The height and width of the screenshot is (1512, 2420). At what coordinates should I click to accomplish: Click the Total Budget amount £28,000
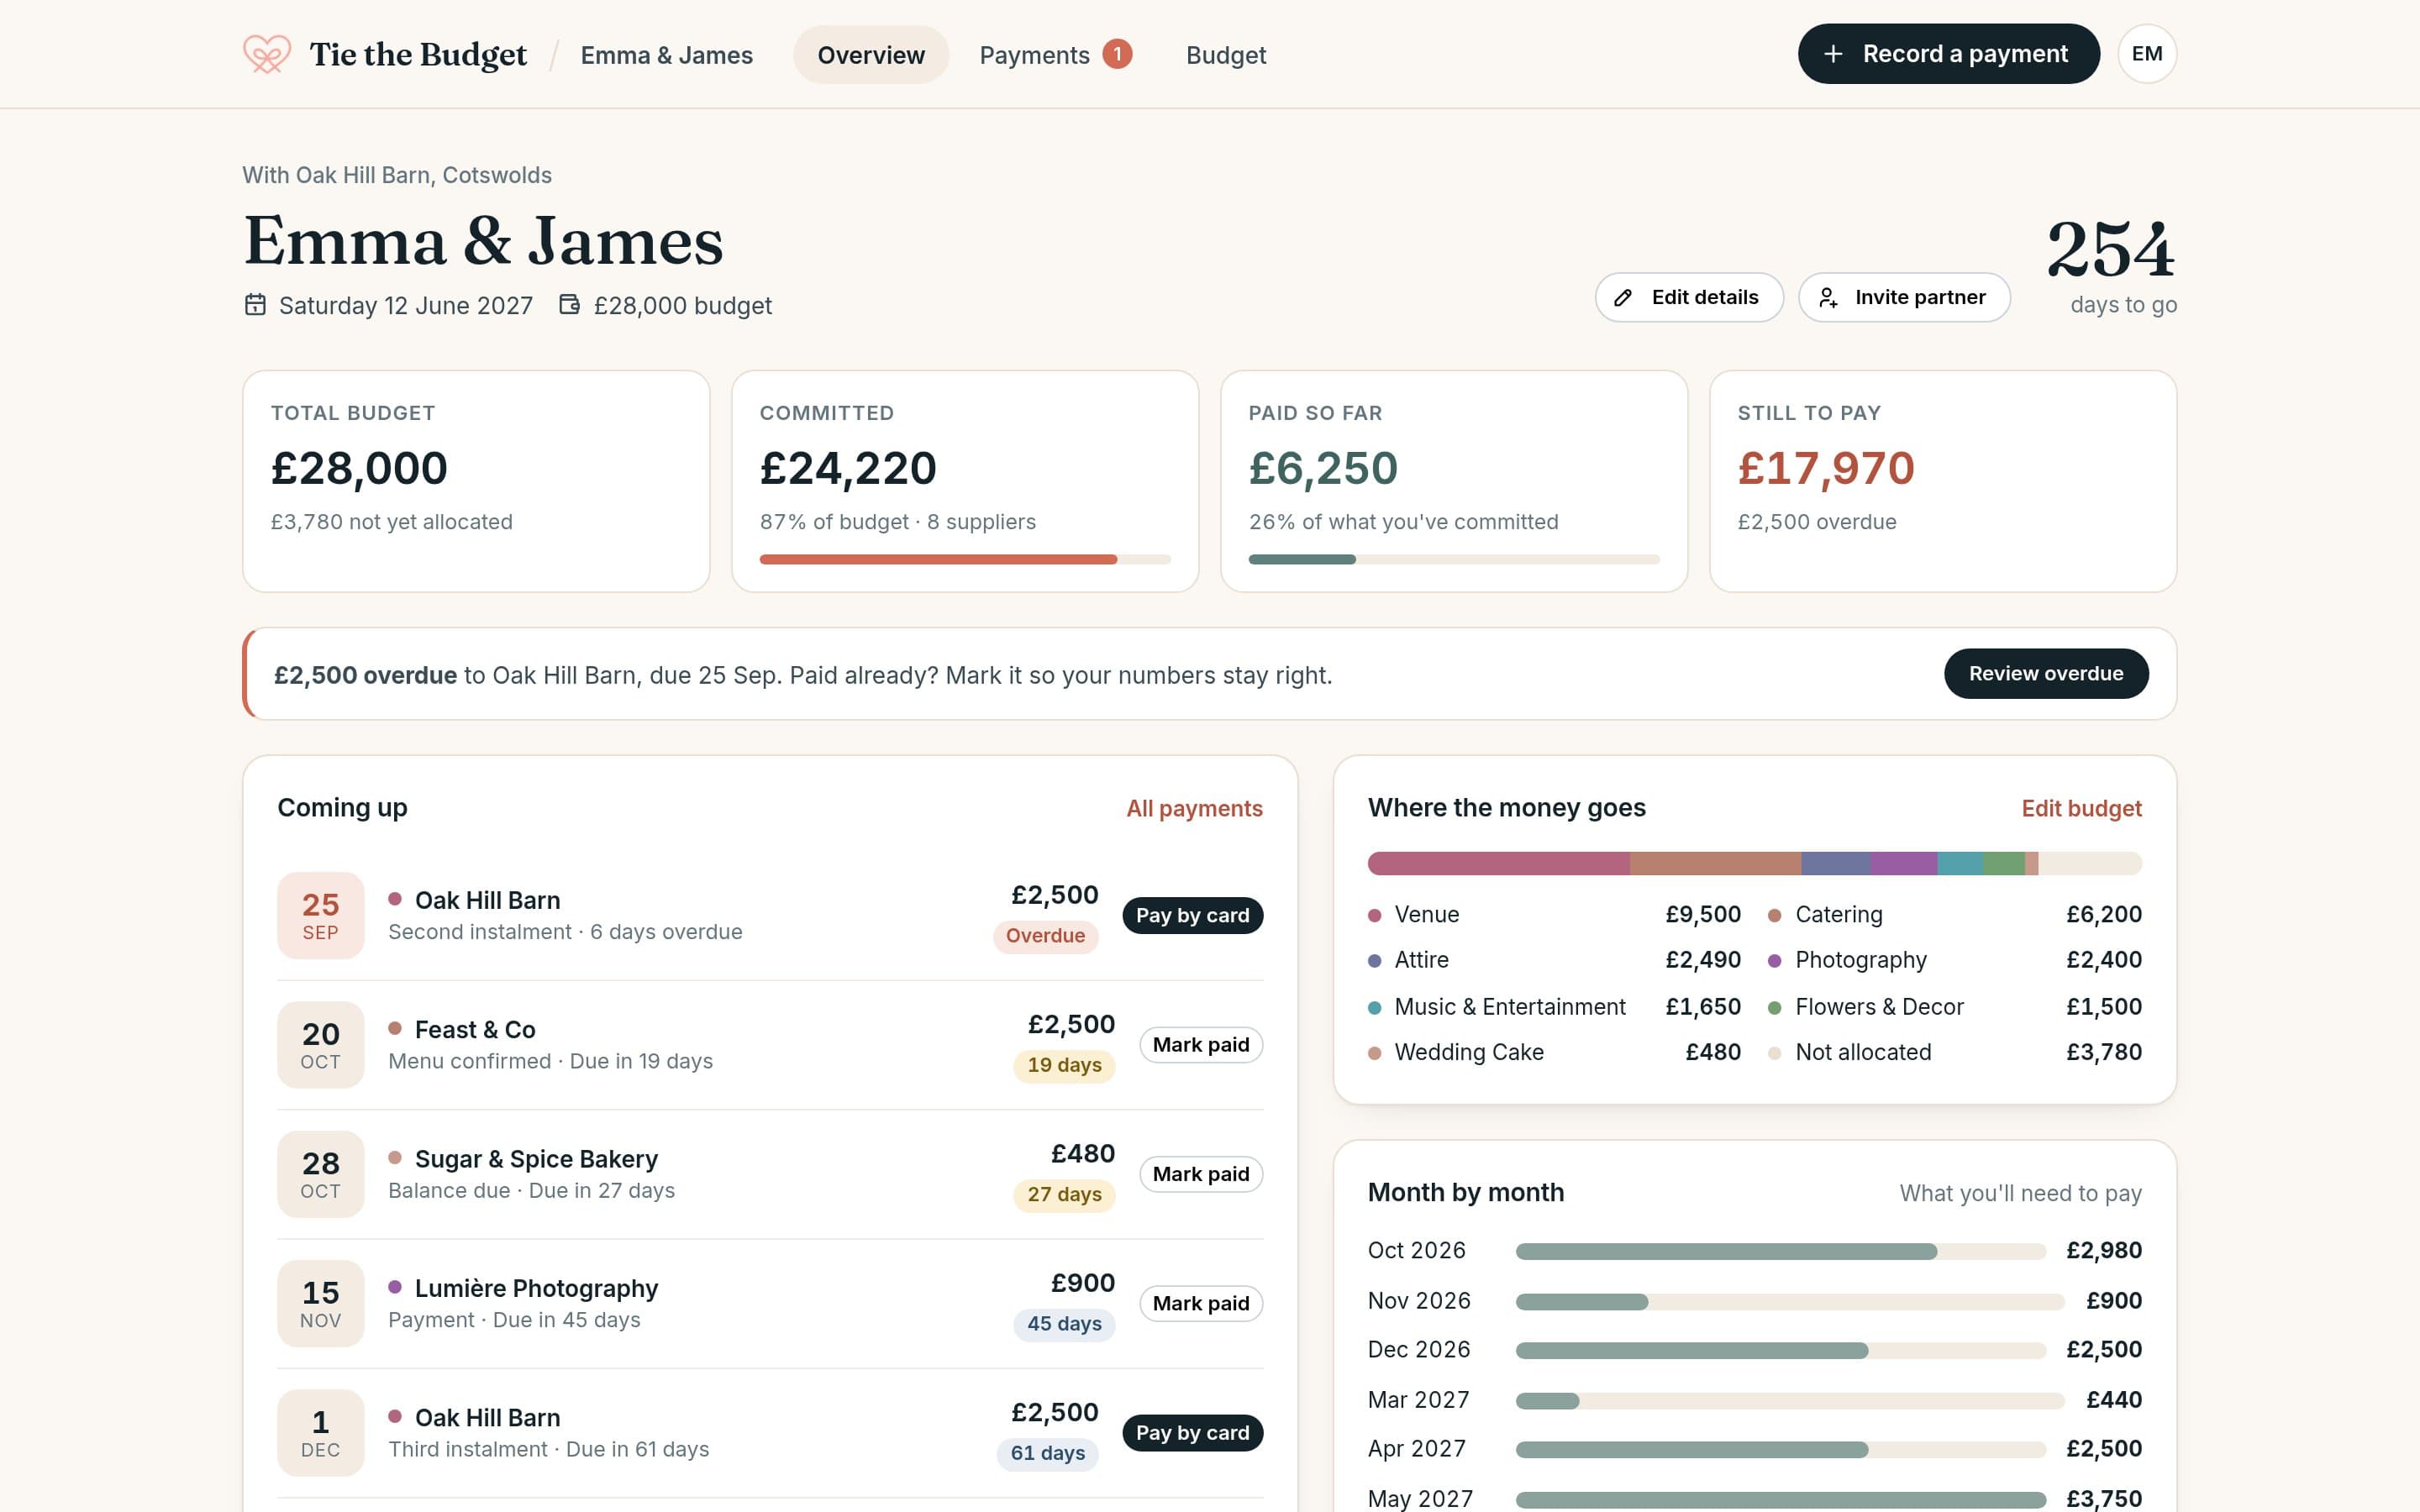359,468
